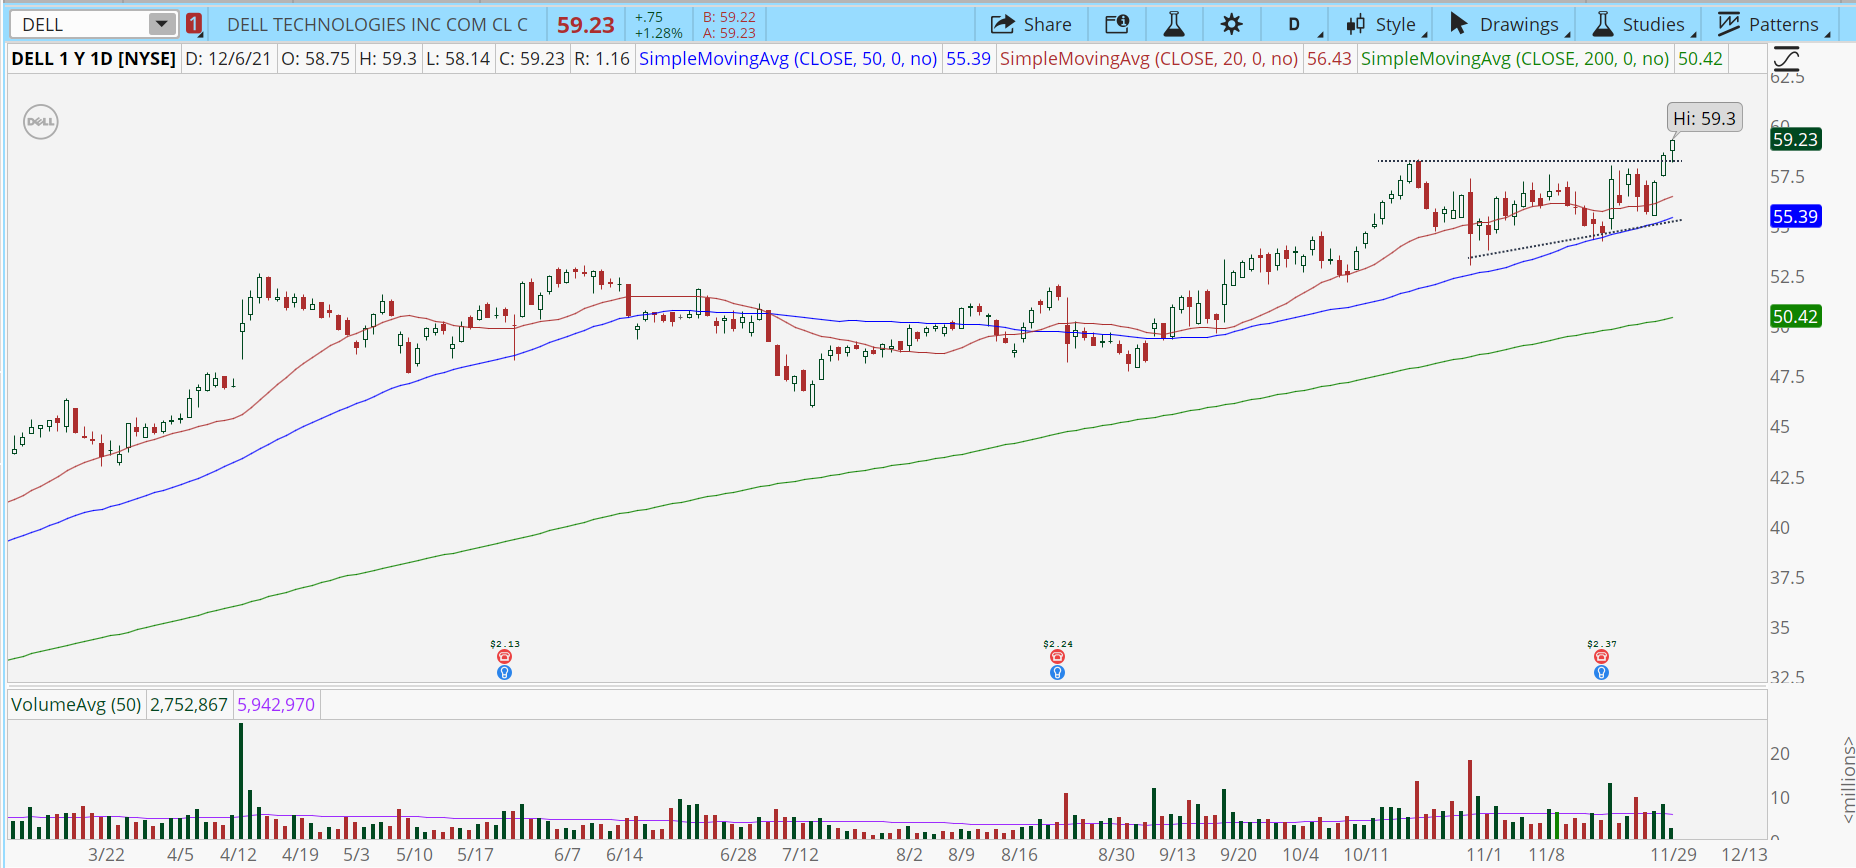The width and height of the screenshot is (1856, 868).
Task: Click the green 50.42 SMA value in the study header
Action: pos(1700,59)
